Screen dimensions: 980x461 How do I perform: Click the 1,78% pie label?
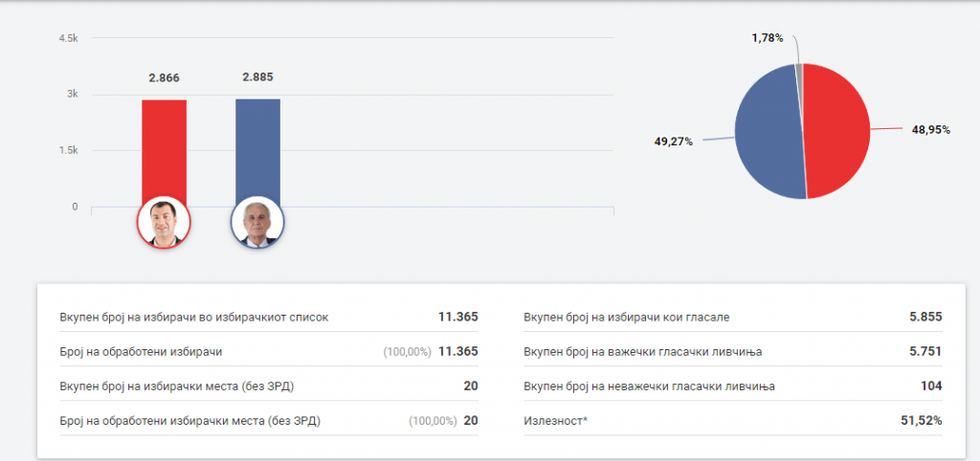(768, 38)
